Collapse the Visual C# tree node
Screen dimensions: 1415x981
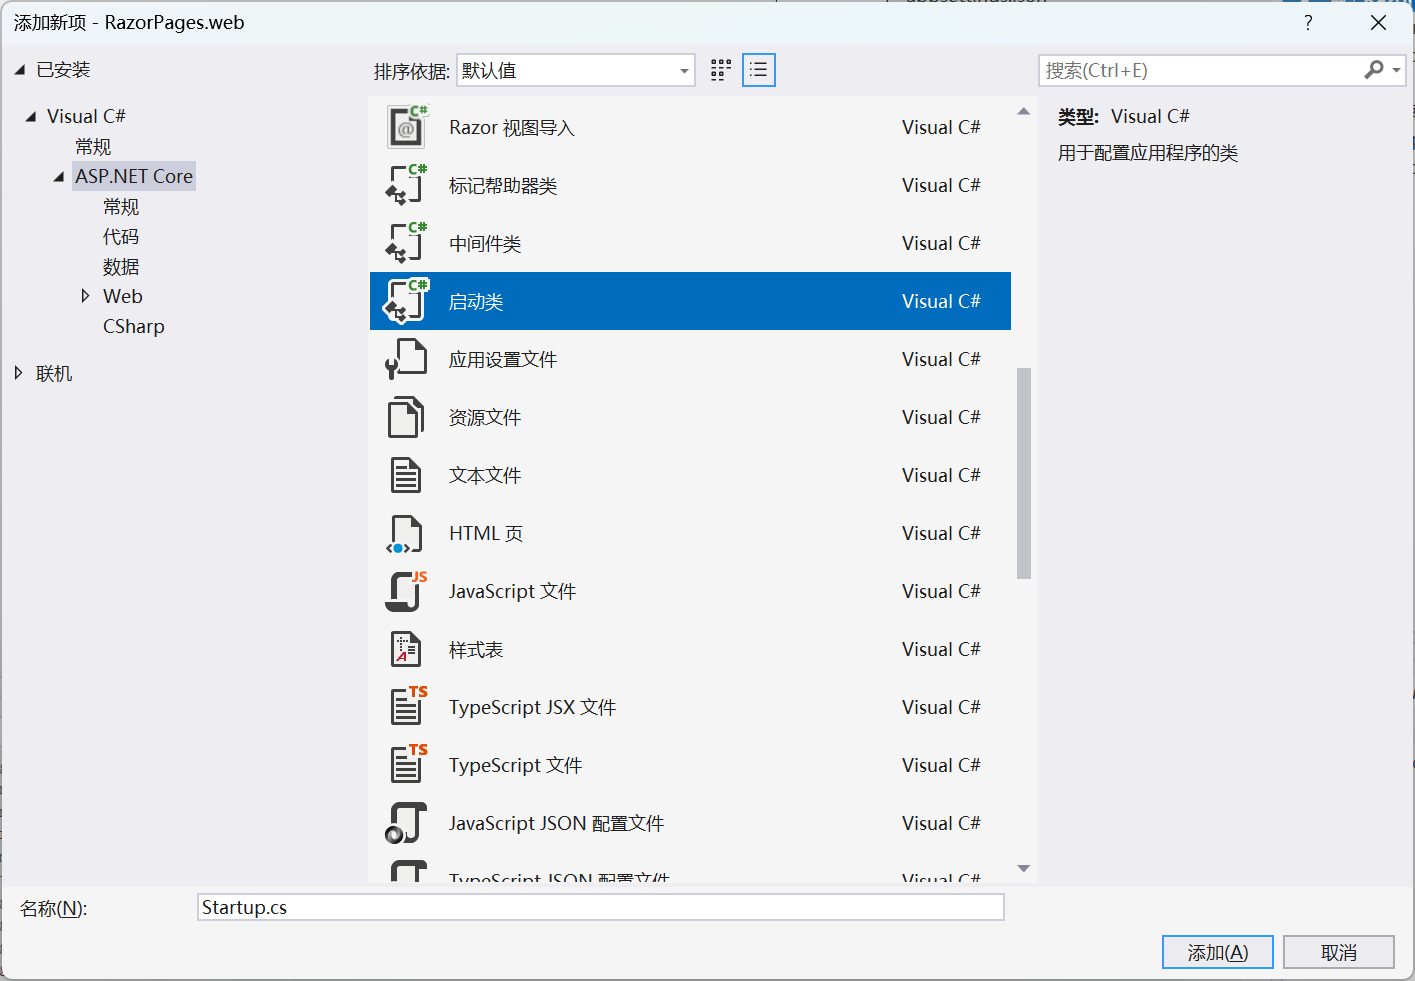[x=31, y=117]
